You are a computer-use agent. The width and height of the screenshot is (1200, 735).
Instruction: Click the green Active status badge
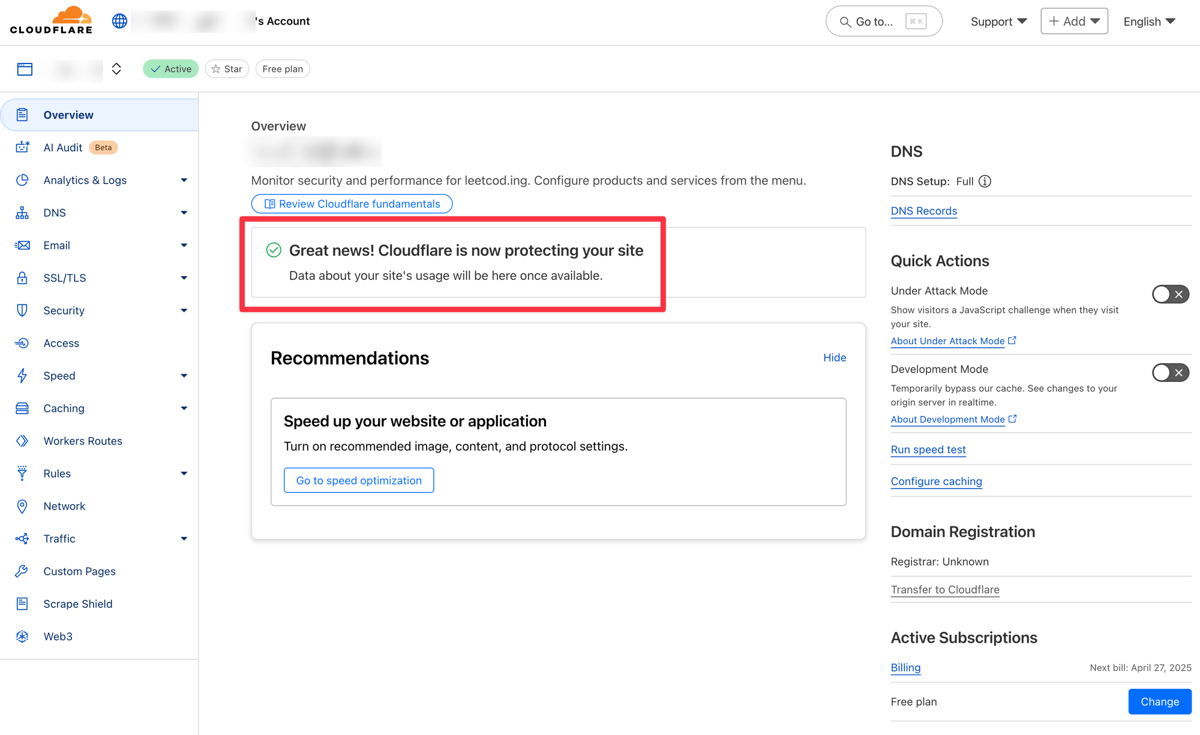pyautogui.click(x=171, y=69)
